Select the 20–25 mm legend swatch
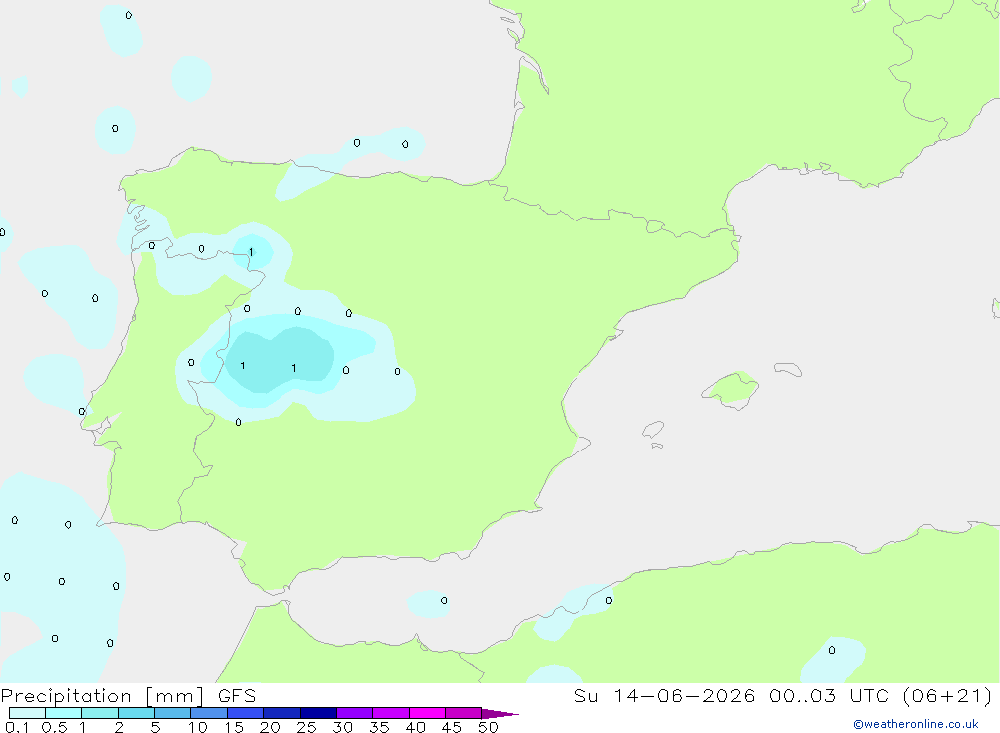This screenshot has height=733, width=1000. click(x=282, y=713)
